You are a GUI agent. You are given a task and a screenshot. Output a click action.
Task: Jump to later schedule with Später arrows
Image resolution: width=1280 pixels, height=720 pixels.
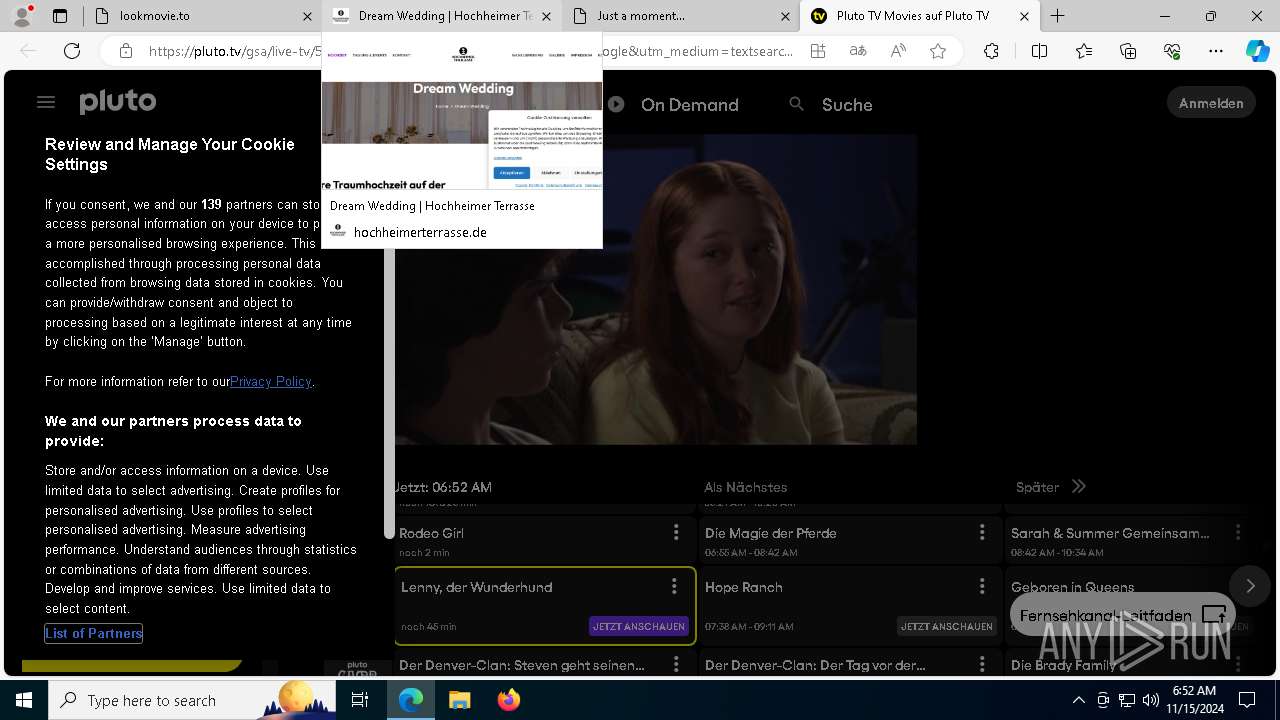click(x=1079, y=487)
